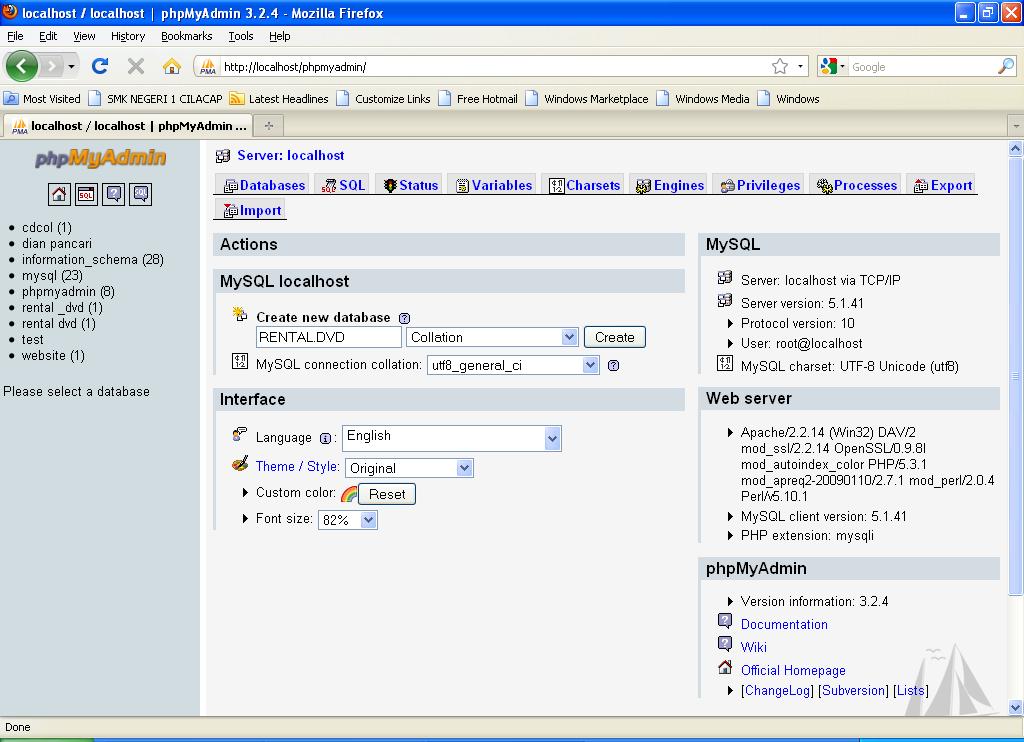Viewport: 1024px width, 742px height.
Task: Open phpMyAdmin documentation icon in sidebar
Action: [114, 194]
